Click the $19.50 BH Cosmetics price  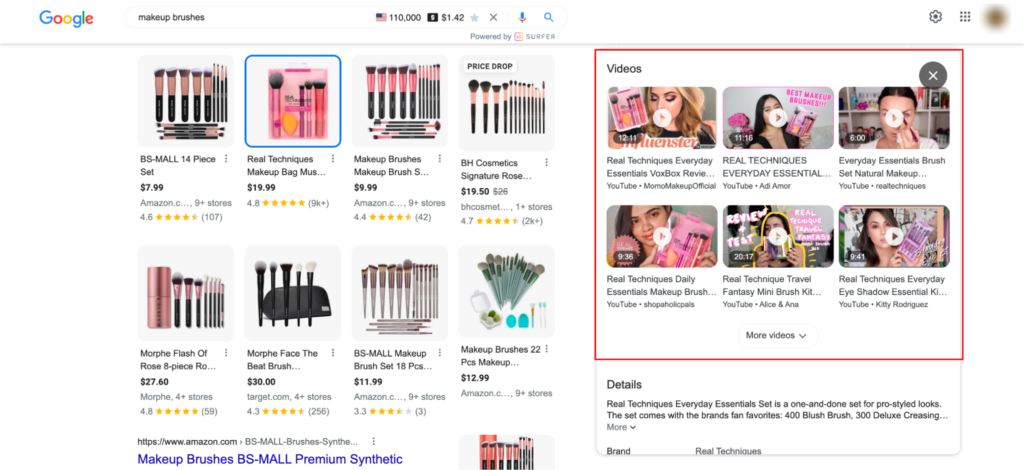click(475, 191)
